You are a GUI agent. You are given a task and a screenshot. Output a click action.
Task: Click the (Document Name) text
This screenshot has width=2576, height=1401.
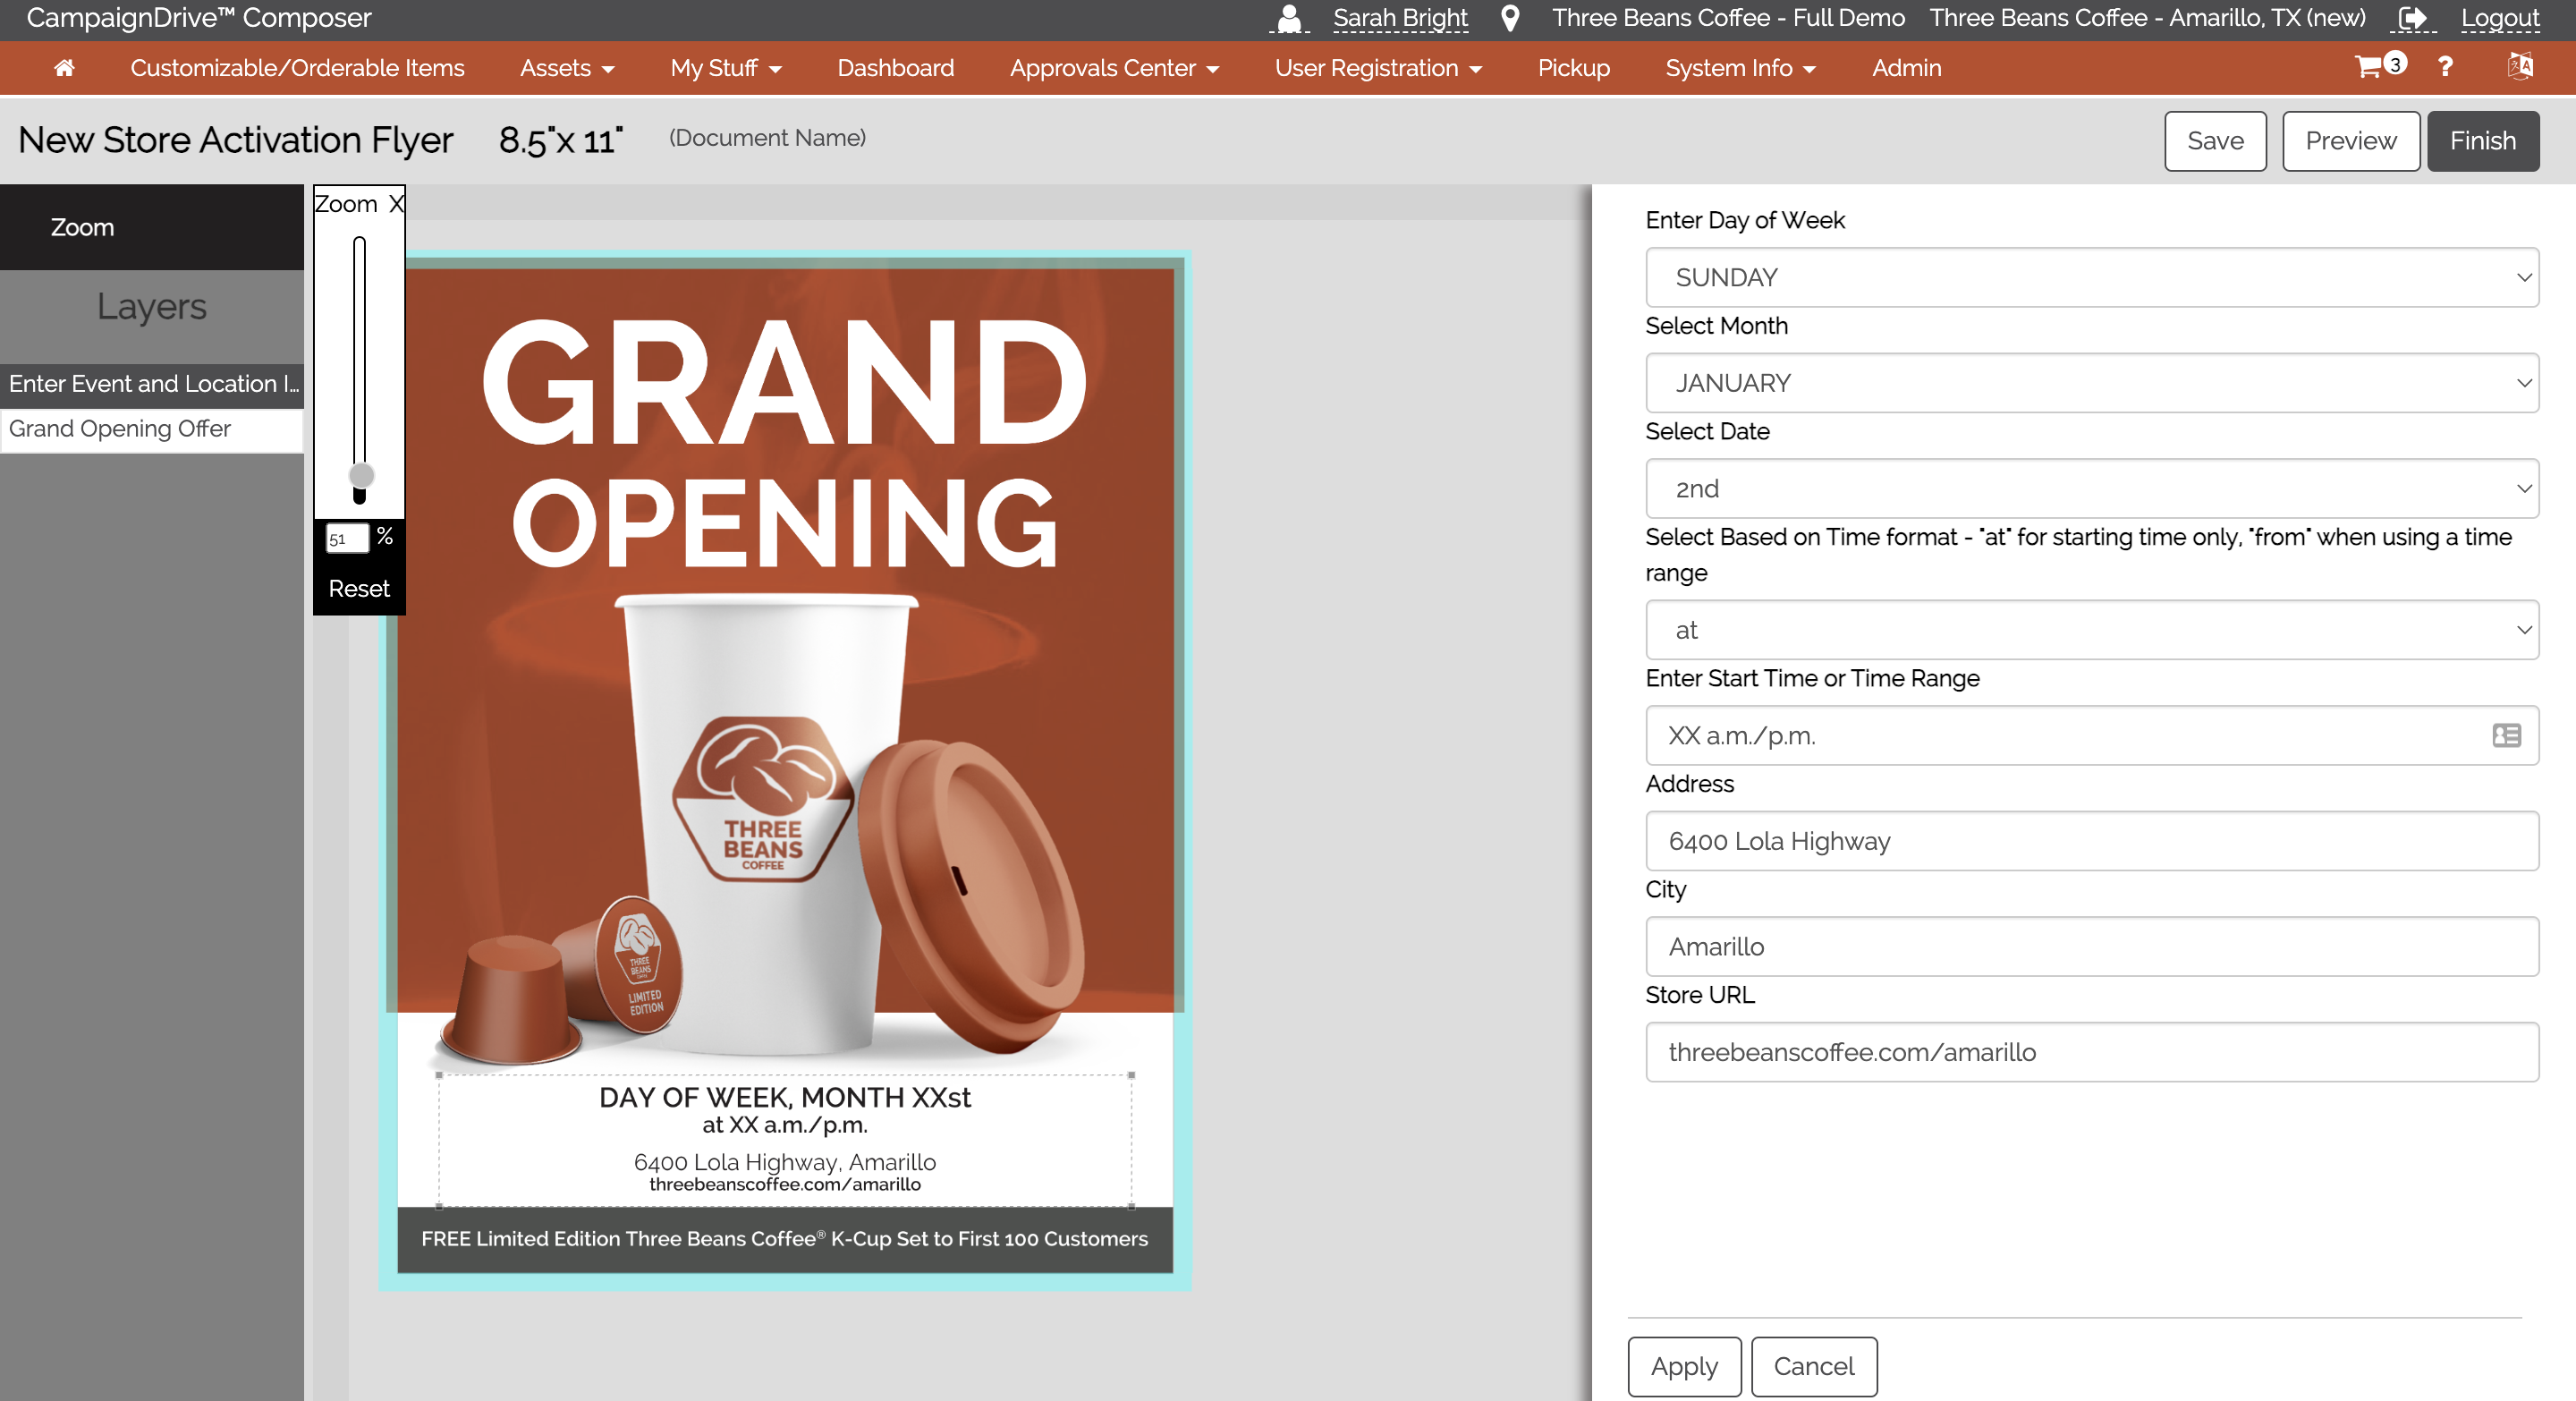pos(767,138)
